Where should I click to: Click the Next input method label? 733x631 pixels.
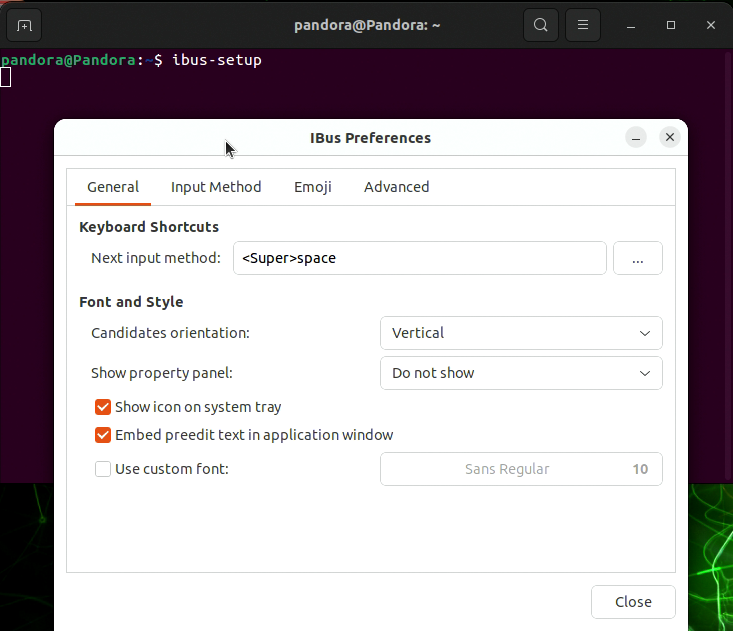[x=156, y=258]
